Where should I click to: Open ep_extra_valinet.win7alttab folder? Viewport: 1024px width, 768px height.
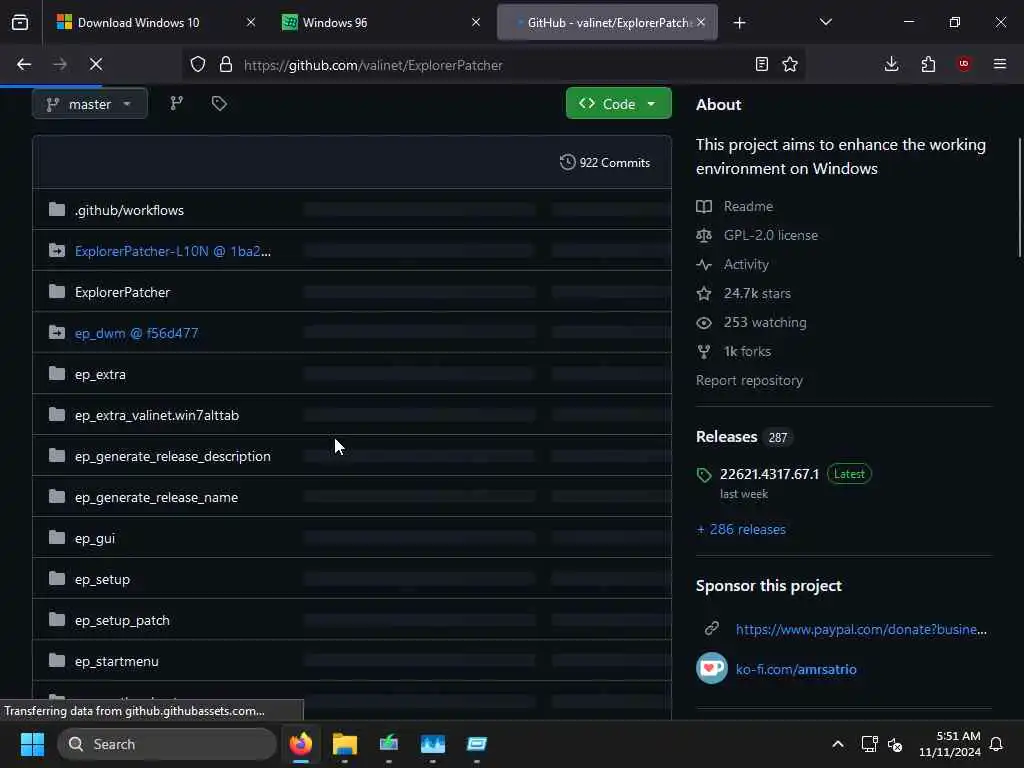[x=157, y=415]
